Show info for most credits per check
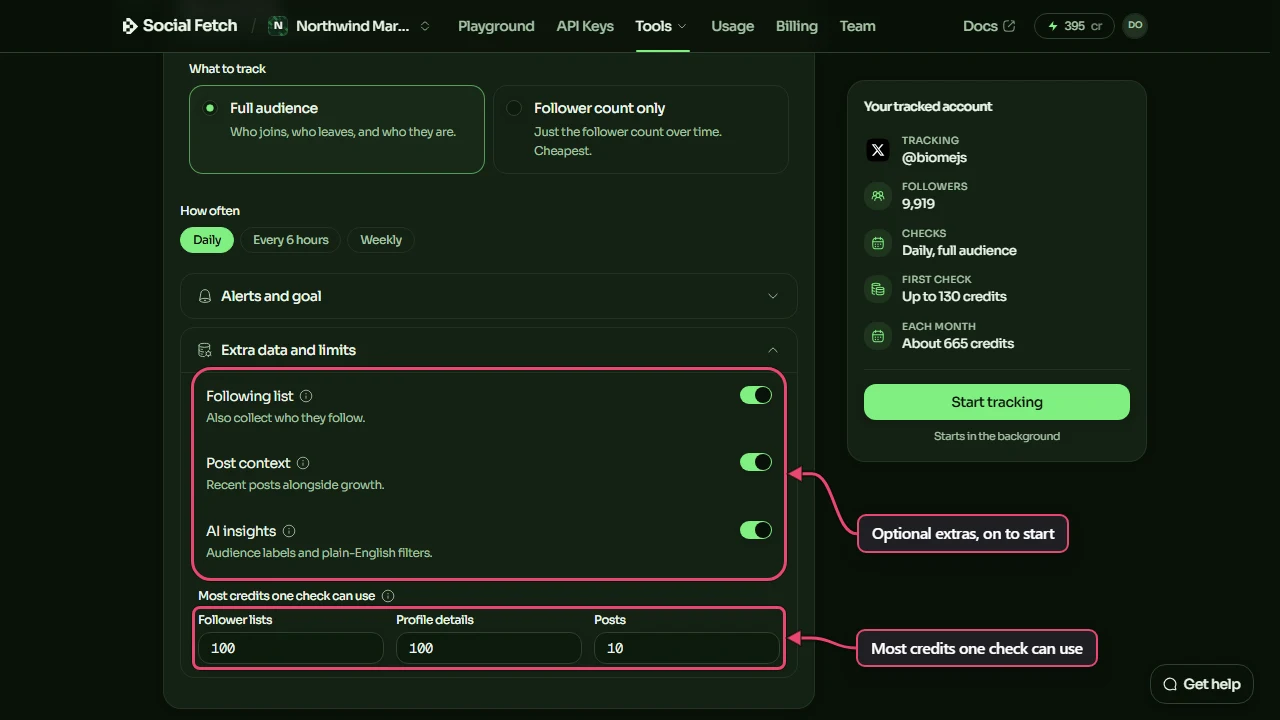This screenshot has height=720, width=1280. (388, 596)
